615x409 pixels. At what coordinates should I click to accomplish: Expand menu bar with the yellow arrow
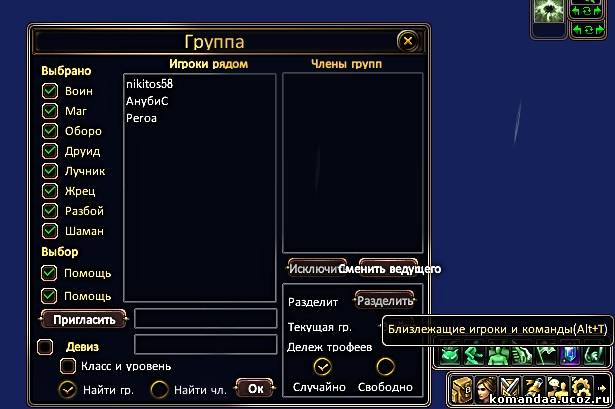(x=602, y=388)
